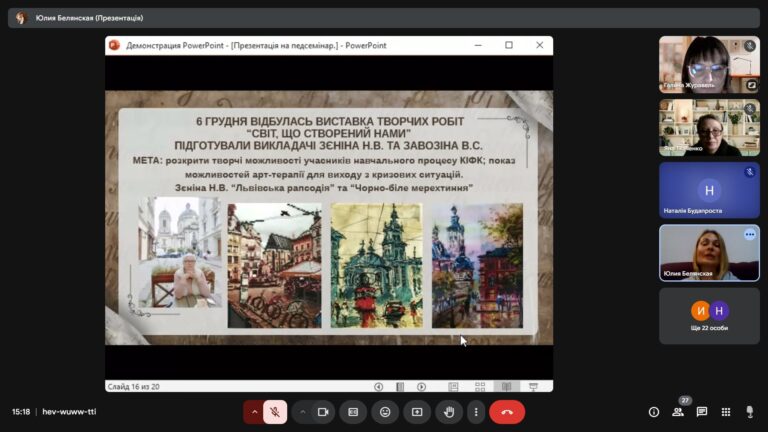Open meeting details info icon
The height and width of the screenshot is (432, 768).
(x=654, y=412)
